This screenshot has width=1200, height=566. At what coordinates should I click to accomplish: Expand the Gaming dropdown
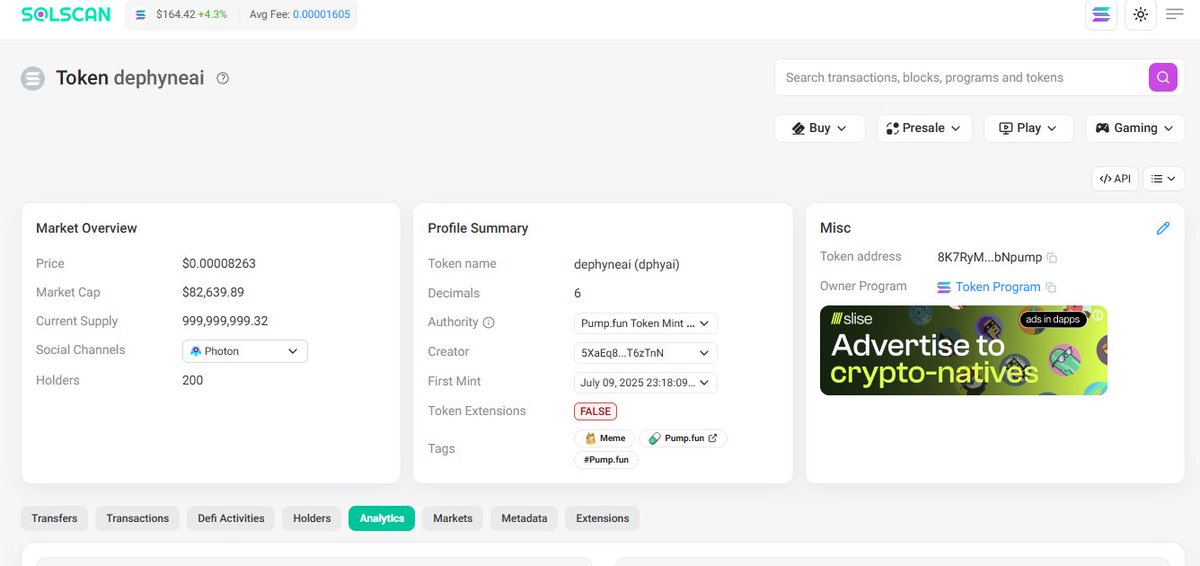click(1135, 128)
